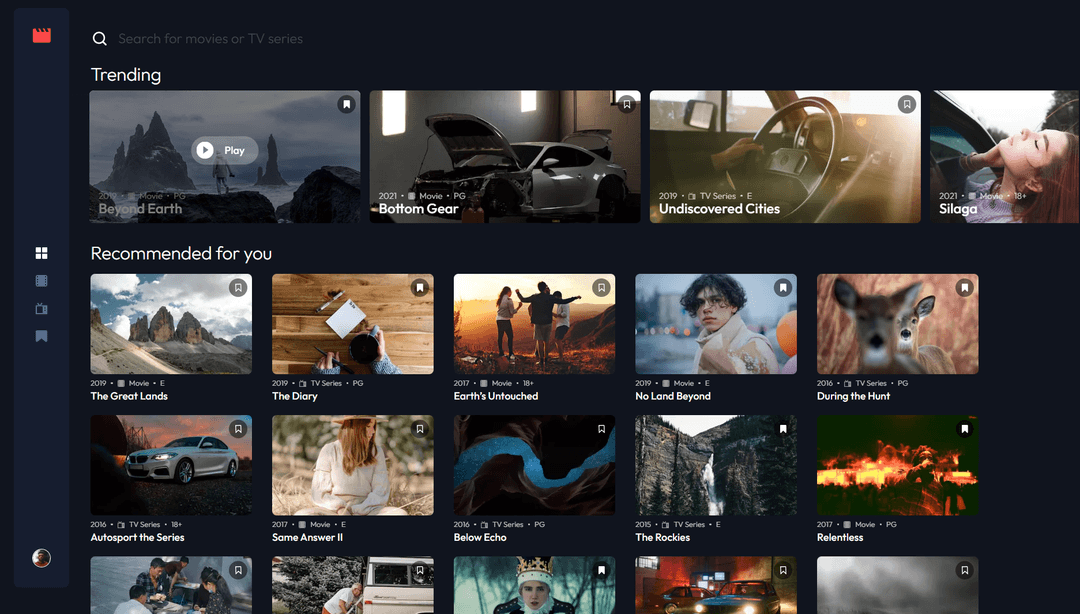This screenshot has height=614, width=1080.
Task: Toggle bookmark on Autosport the Series
Action: [x=238, y=429]
